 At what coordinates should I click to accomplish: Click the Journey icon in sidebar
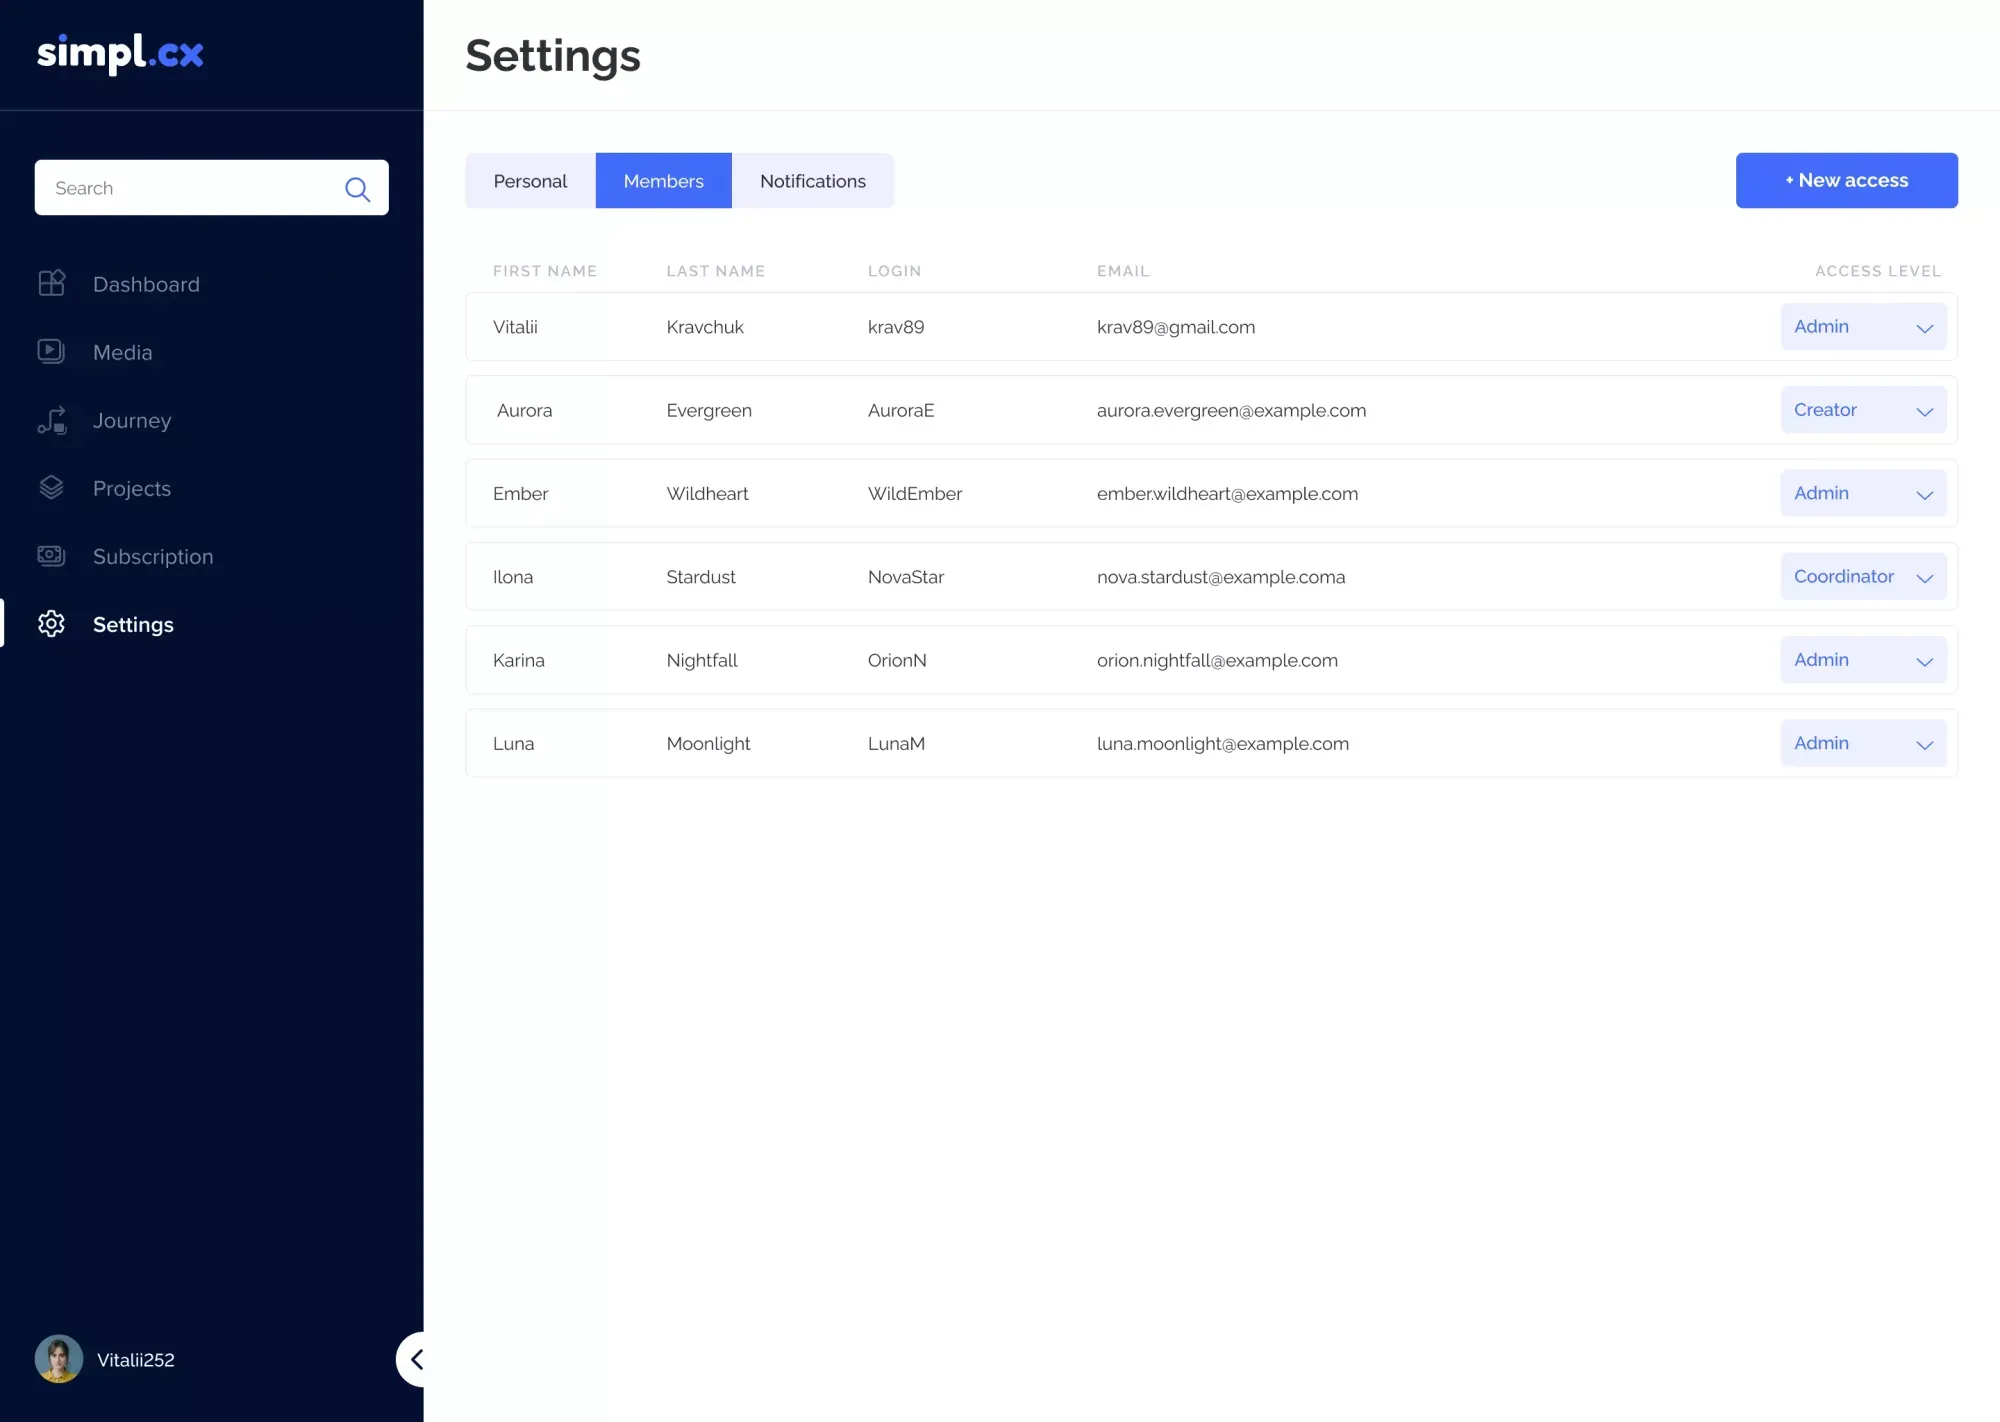point(51,420)
